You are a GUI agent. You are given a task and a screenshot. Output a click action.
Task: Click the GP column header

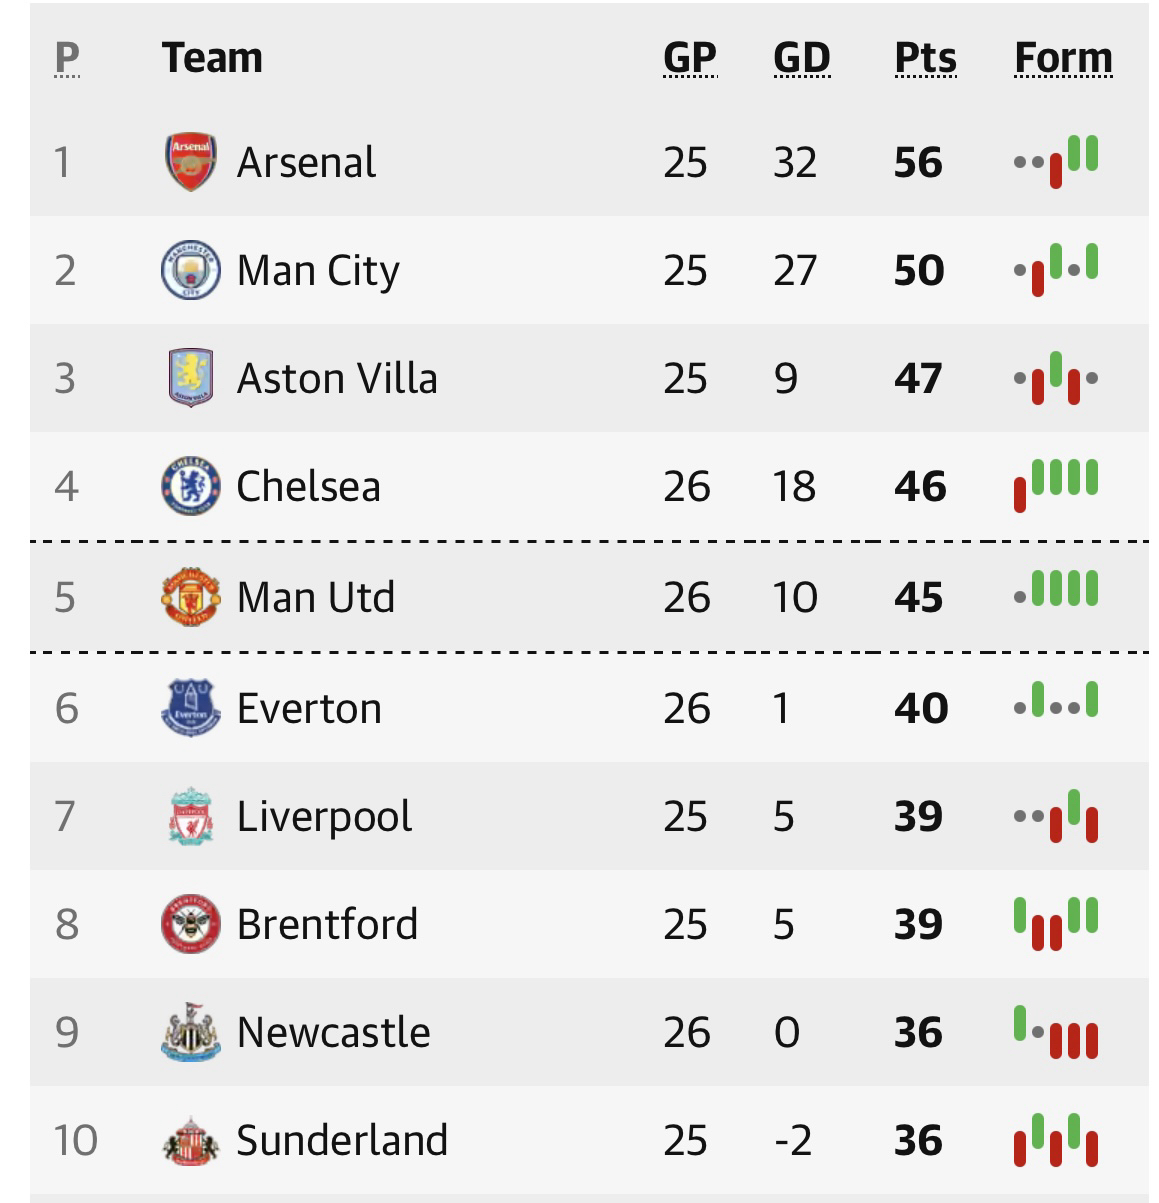pyautogui.click(x=690, y=58)
